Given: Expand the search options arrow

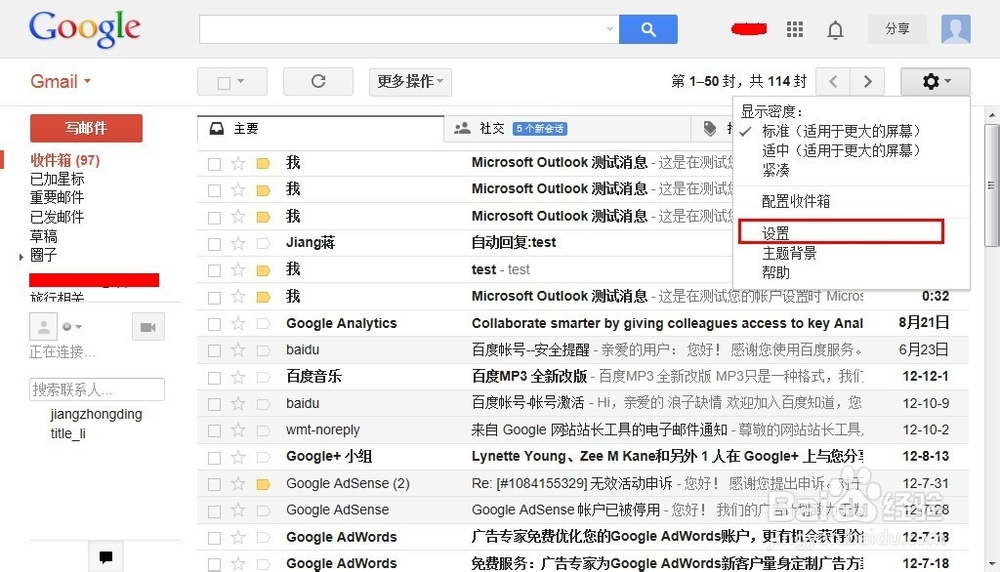Looking at the screenshot, I should 609,29.
